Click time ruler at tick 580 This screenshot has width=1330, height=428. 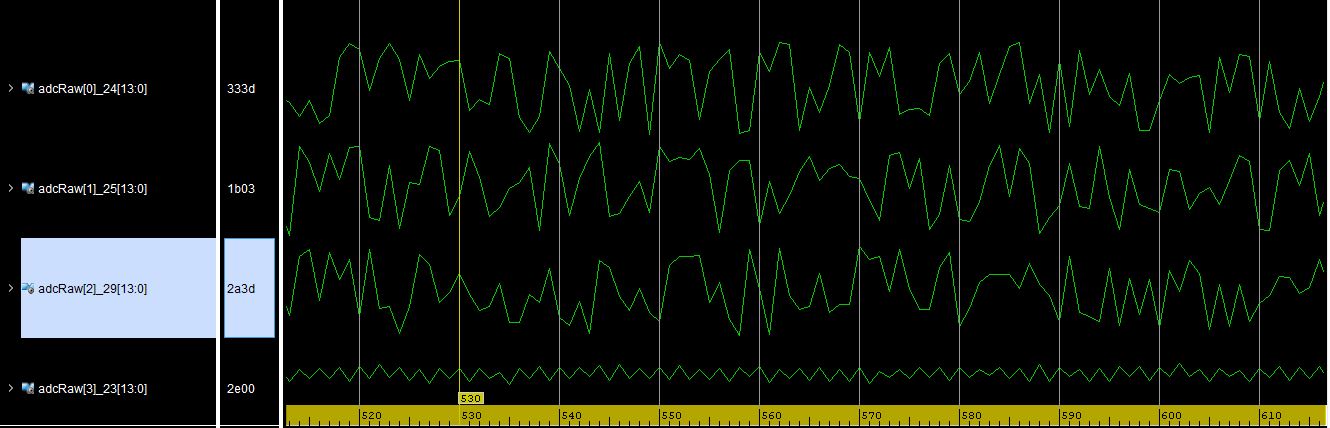971,415
